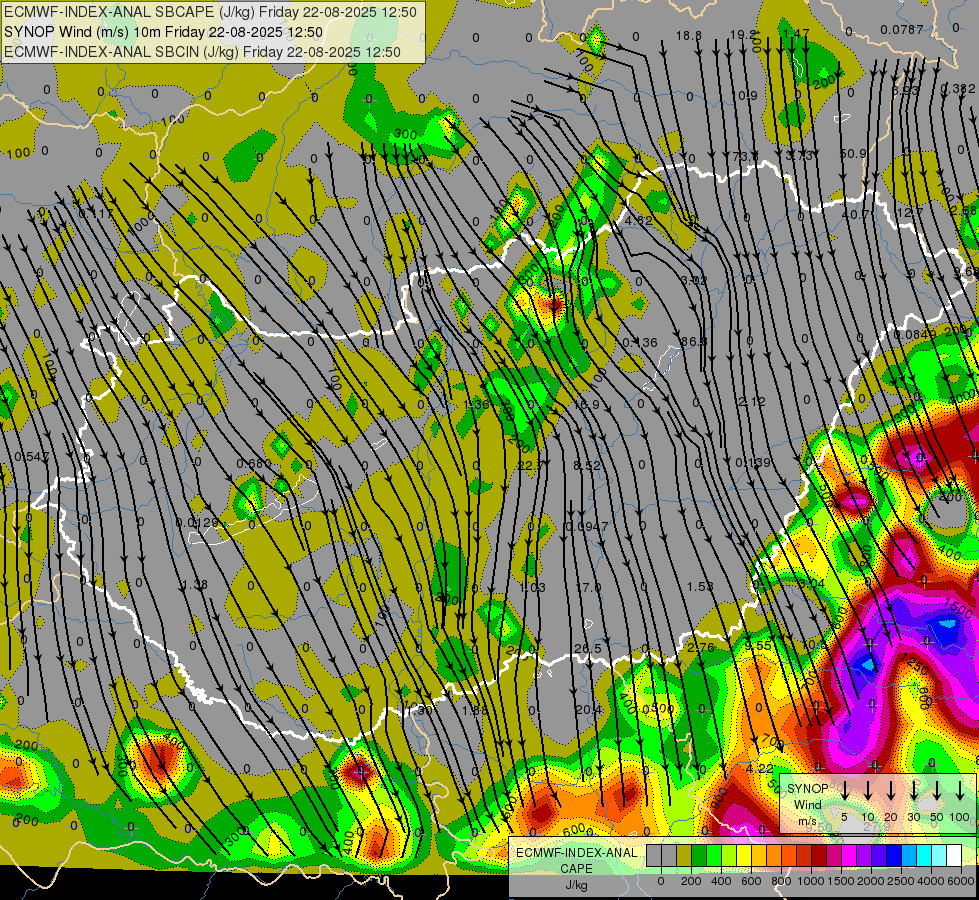
Task: Click the '6000' tick label in CAPE legend
Action: click(961, 881)
